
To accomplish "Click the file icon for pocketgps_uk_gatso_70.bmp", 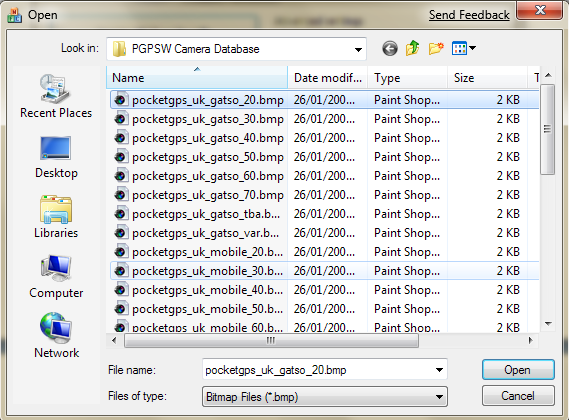I will click(x=121, y=195).
